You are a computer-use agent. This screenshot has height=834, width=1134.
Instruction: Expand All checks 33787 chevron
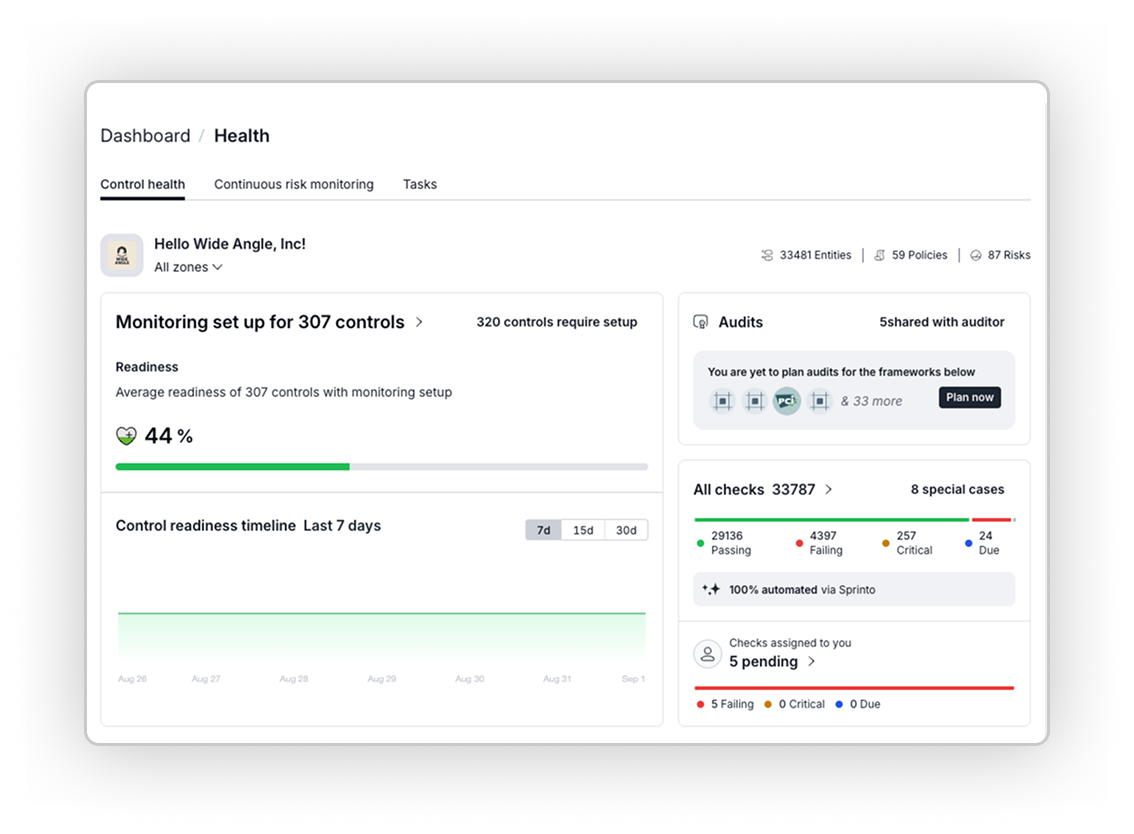828,490
